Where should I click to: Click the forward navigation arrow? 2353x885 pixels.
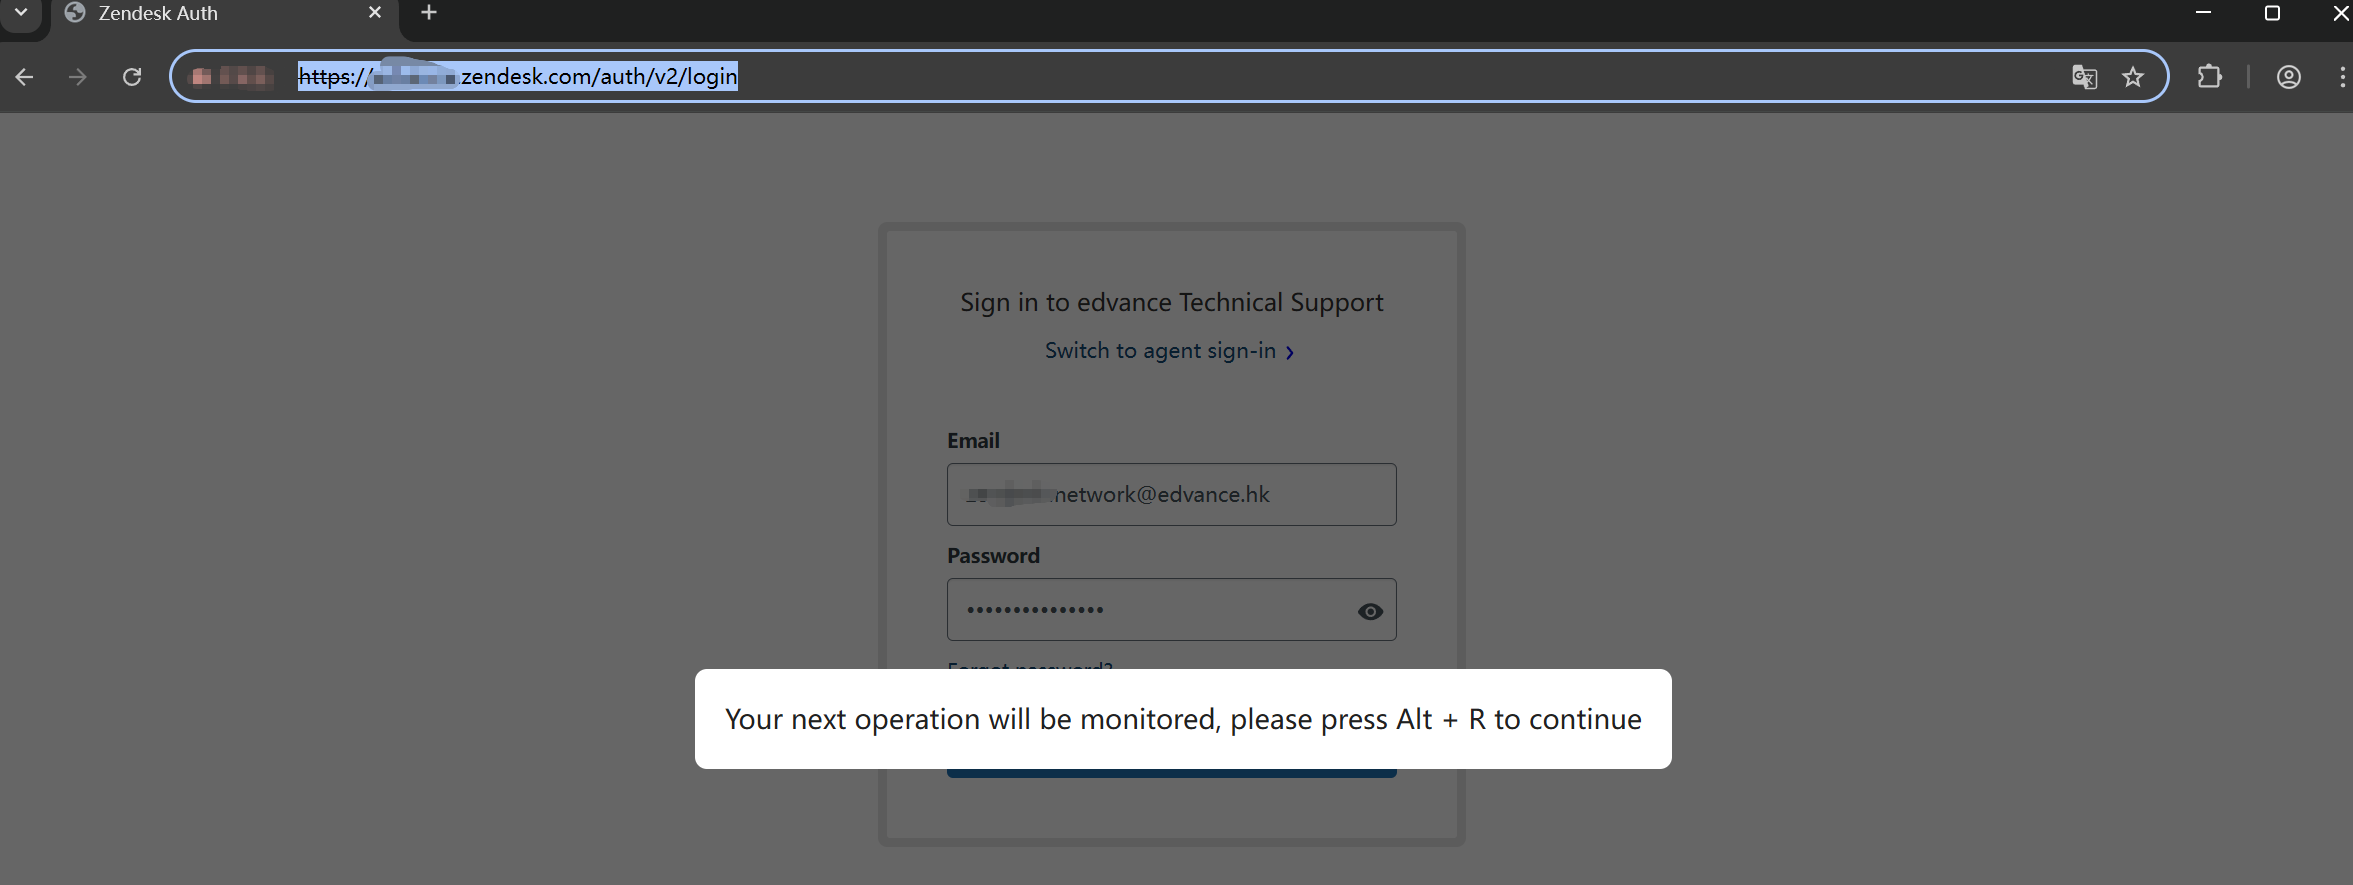coord(78,77)
